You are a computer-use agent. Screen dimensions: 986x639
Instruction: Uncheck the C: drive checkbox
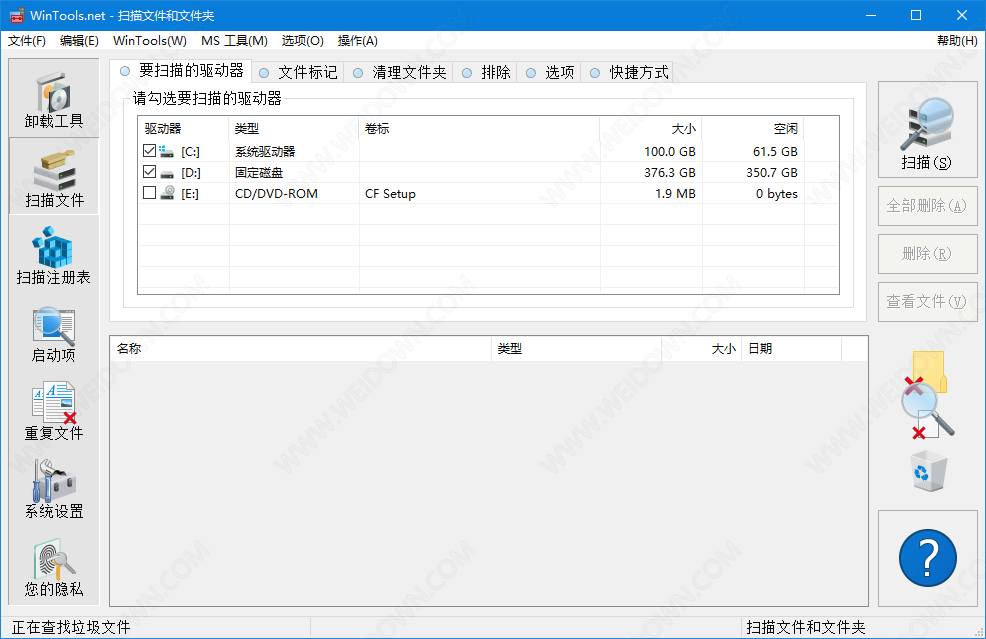tap(150, 150)
